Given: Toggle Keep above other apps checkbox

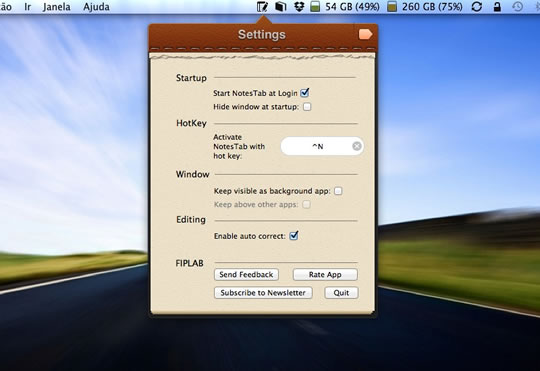Looking at the screenshot, I should pos(306,205).
